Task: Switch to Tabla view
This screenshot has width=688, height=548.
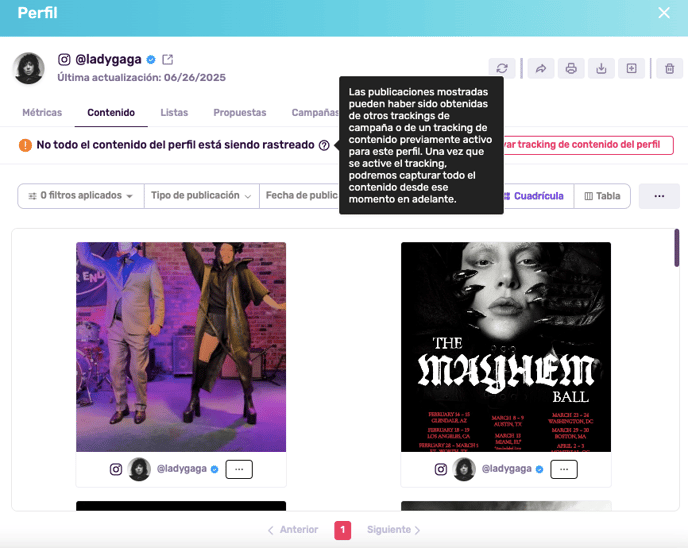Action: tap(602, 196)
